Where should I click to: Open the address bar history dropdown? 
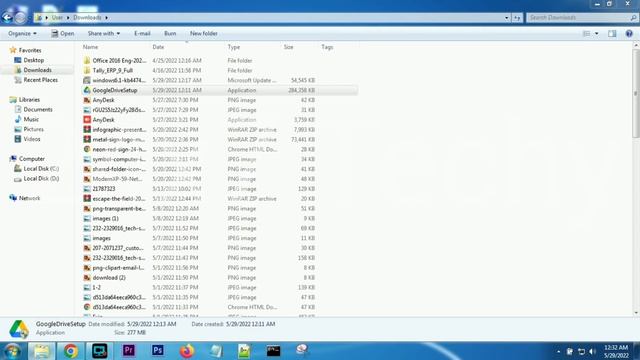[x=507, y=18]
